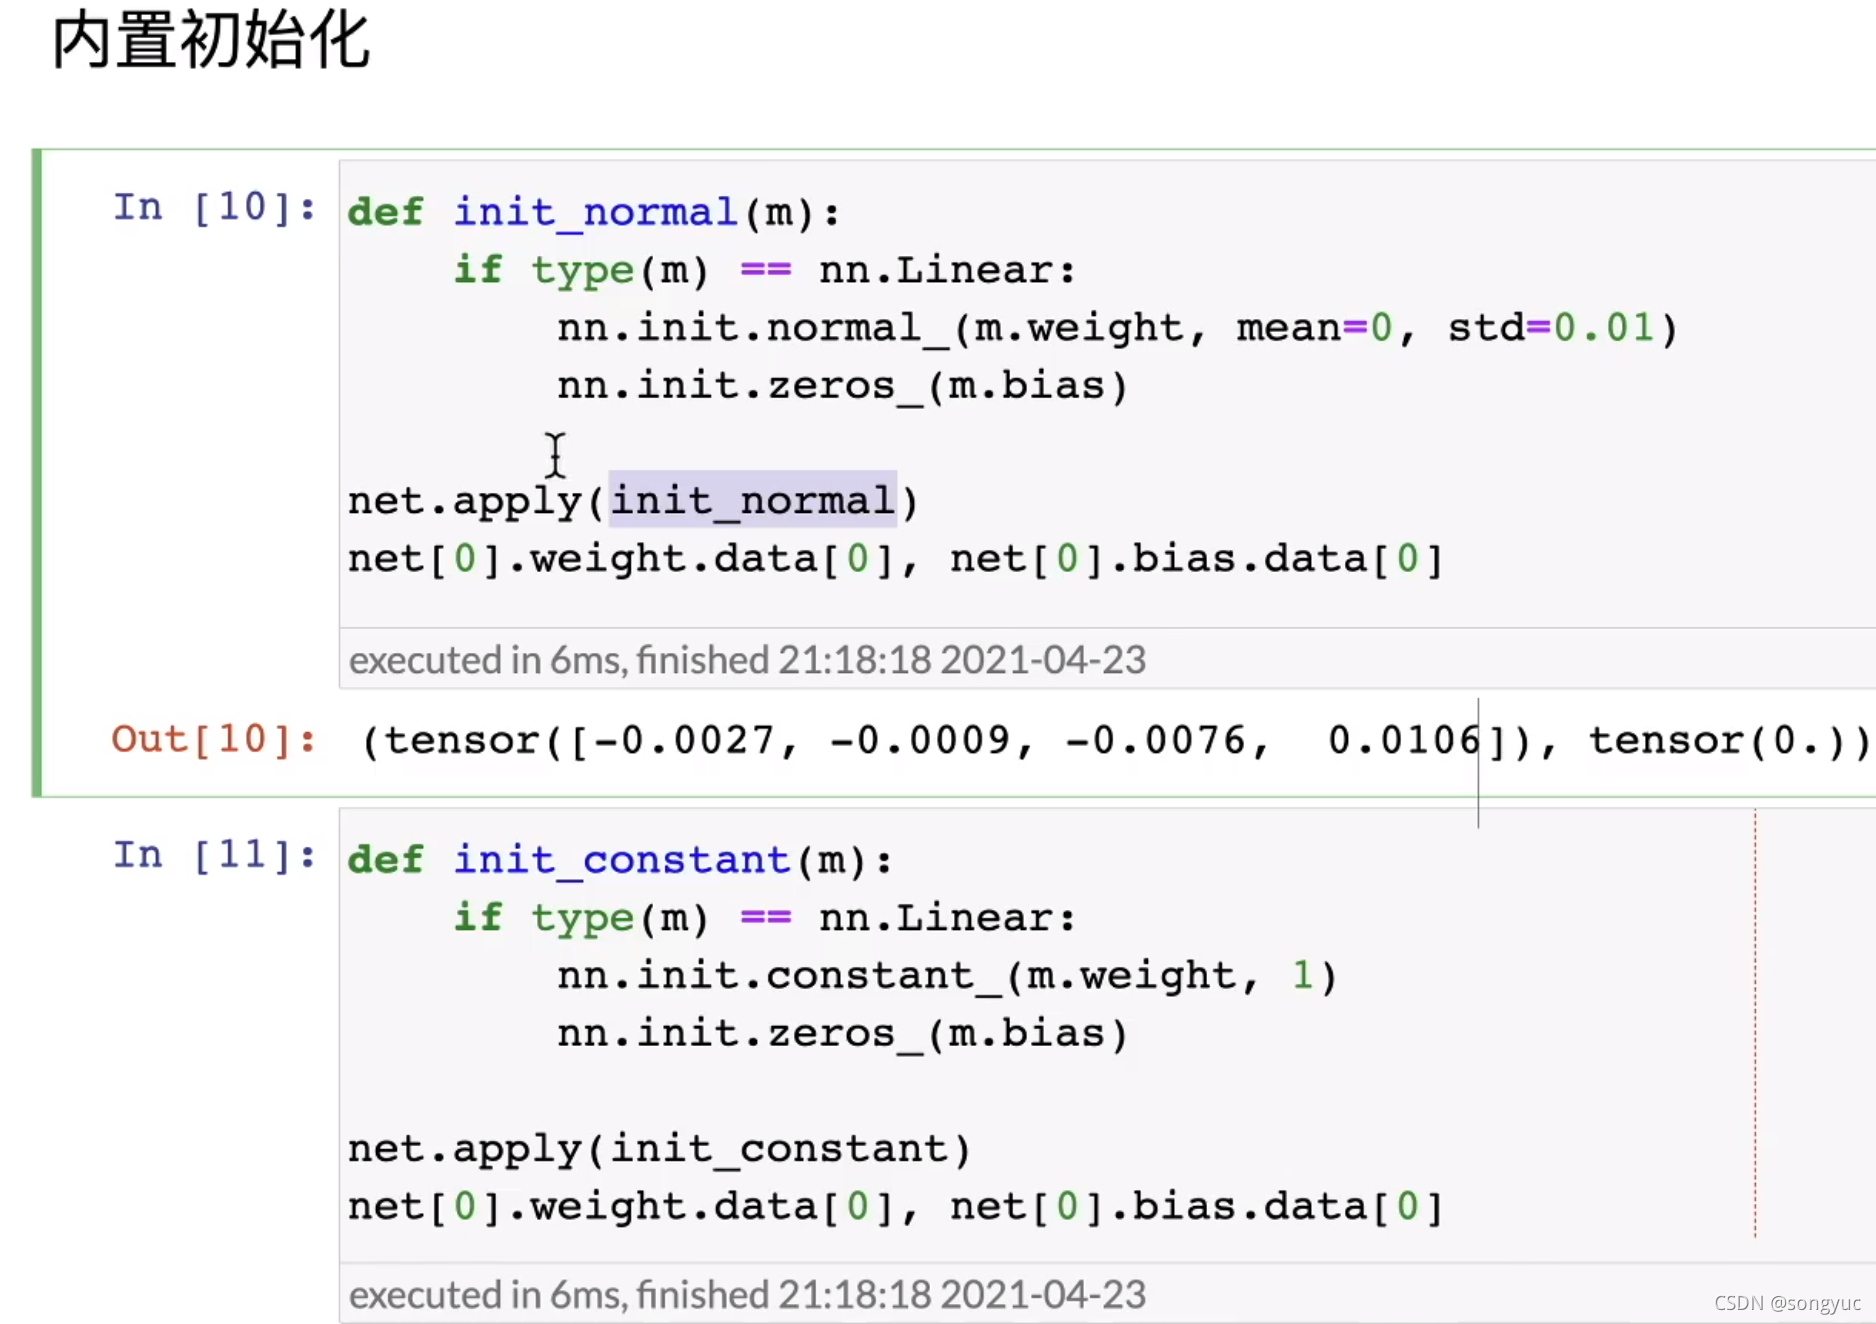This screenshot has height=1324, width=1876.
Task: Select the In [10] cell prompt
Action: click(214, 208)
